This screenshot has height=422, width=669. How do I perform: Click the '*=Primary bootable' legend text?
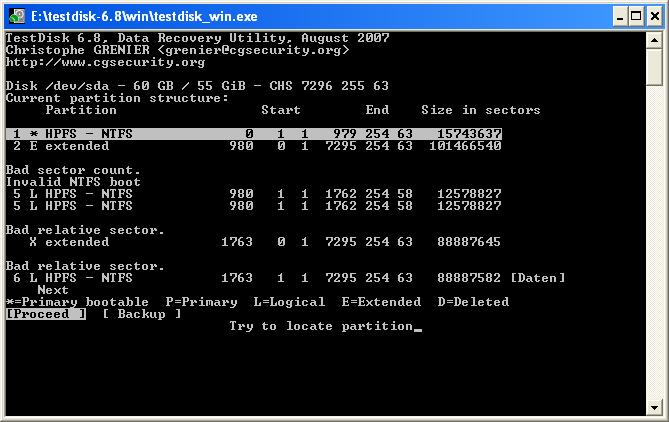[x=77, y=302]
